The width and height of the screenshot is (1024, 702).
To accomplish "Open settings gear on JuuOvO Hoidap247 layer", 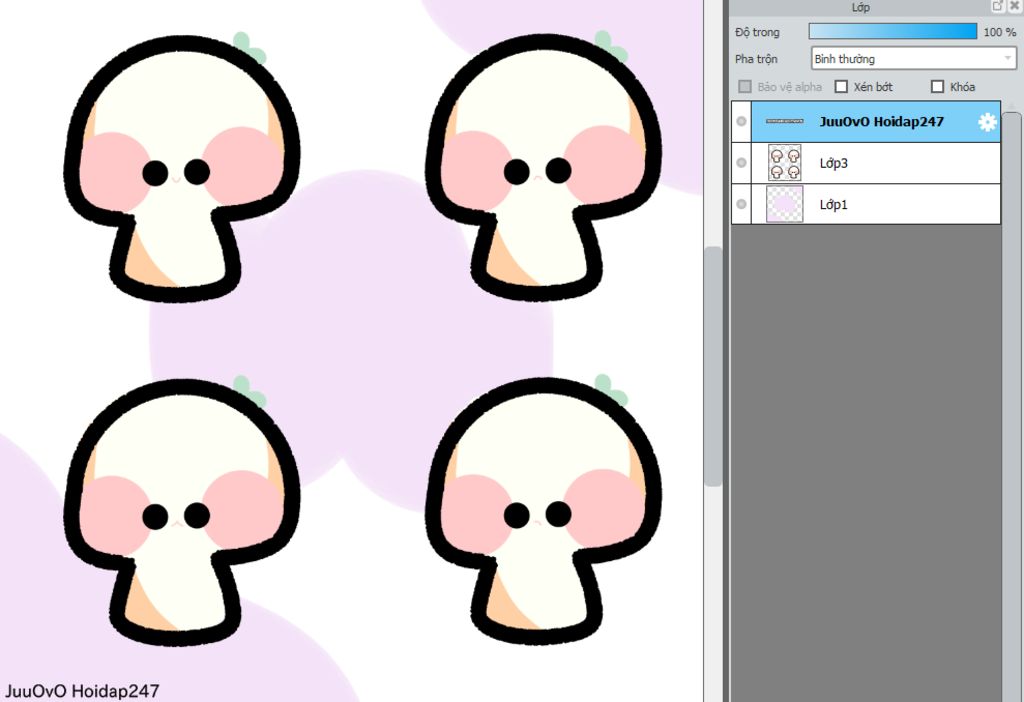I will pos(987,122).
